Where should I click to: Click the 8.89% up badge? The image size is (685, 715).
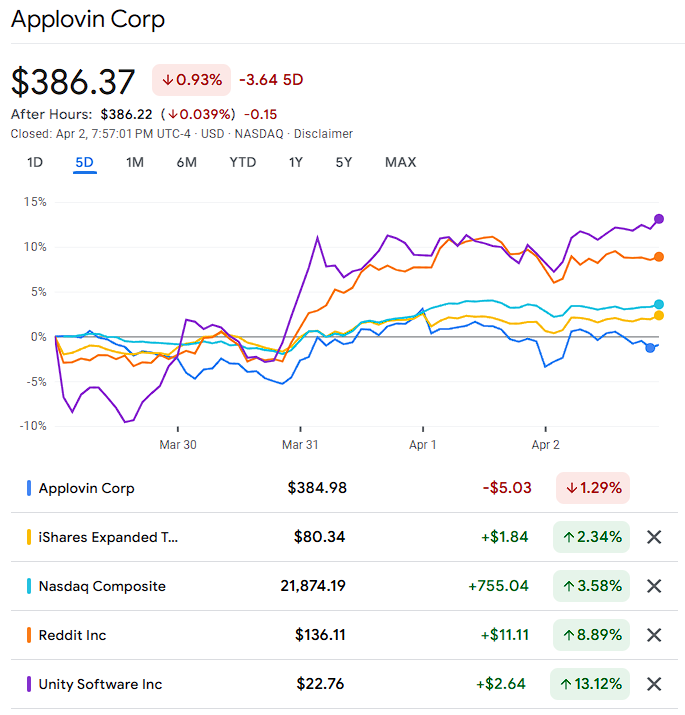(592, 635)
